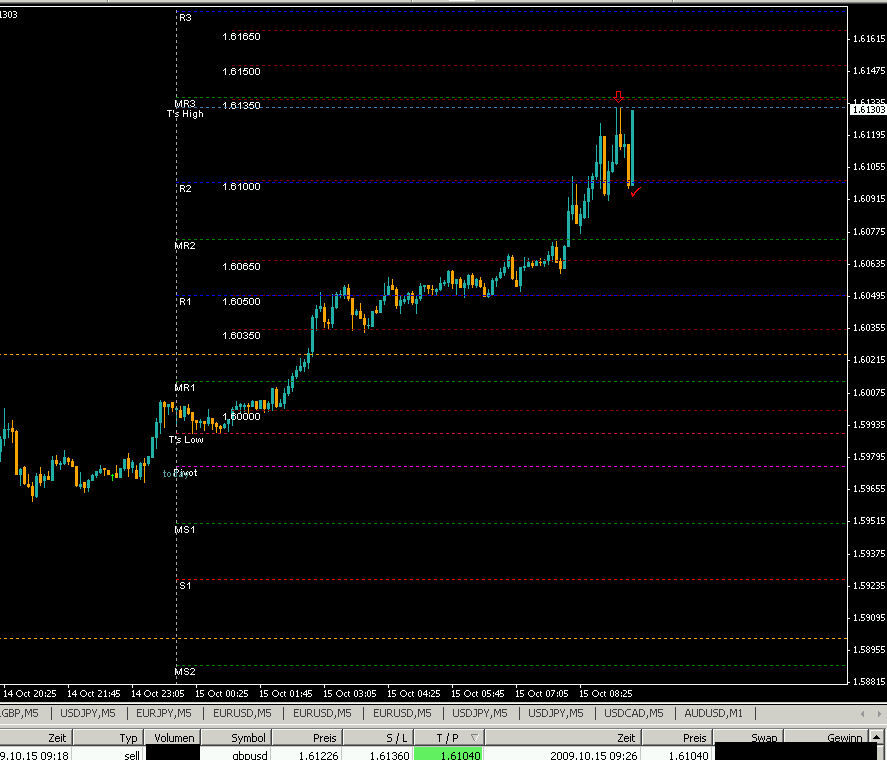The width and height of the screenshot is (887, 760).
Task: Click the 1.60000 chart price label
Action: tap(242, 417)
